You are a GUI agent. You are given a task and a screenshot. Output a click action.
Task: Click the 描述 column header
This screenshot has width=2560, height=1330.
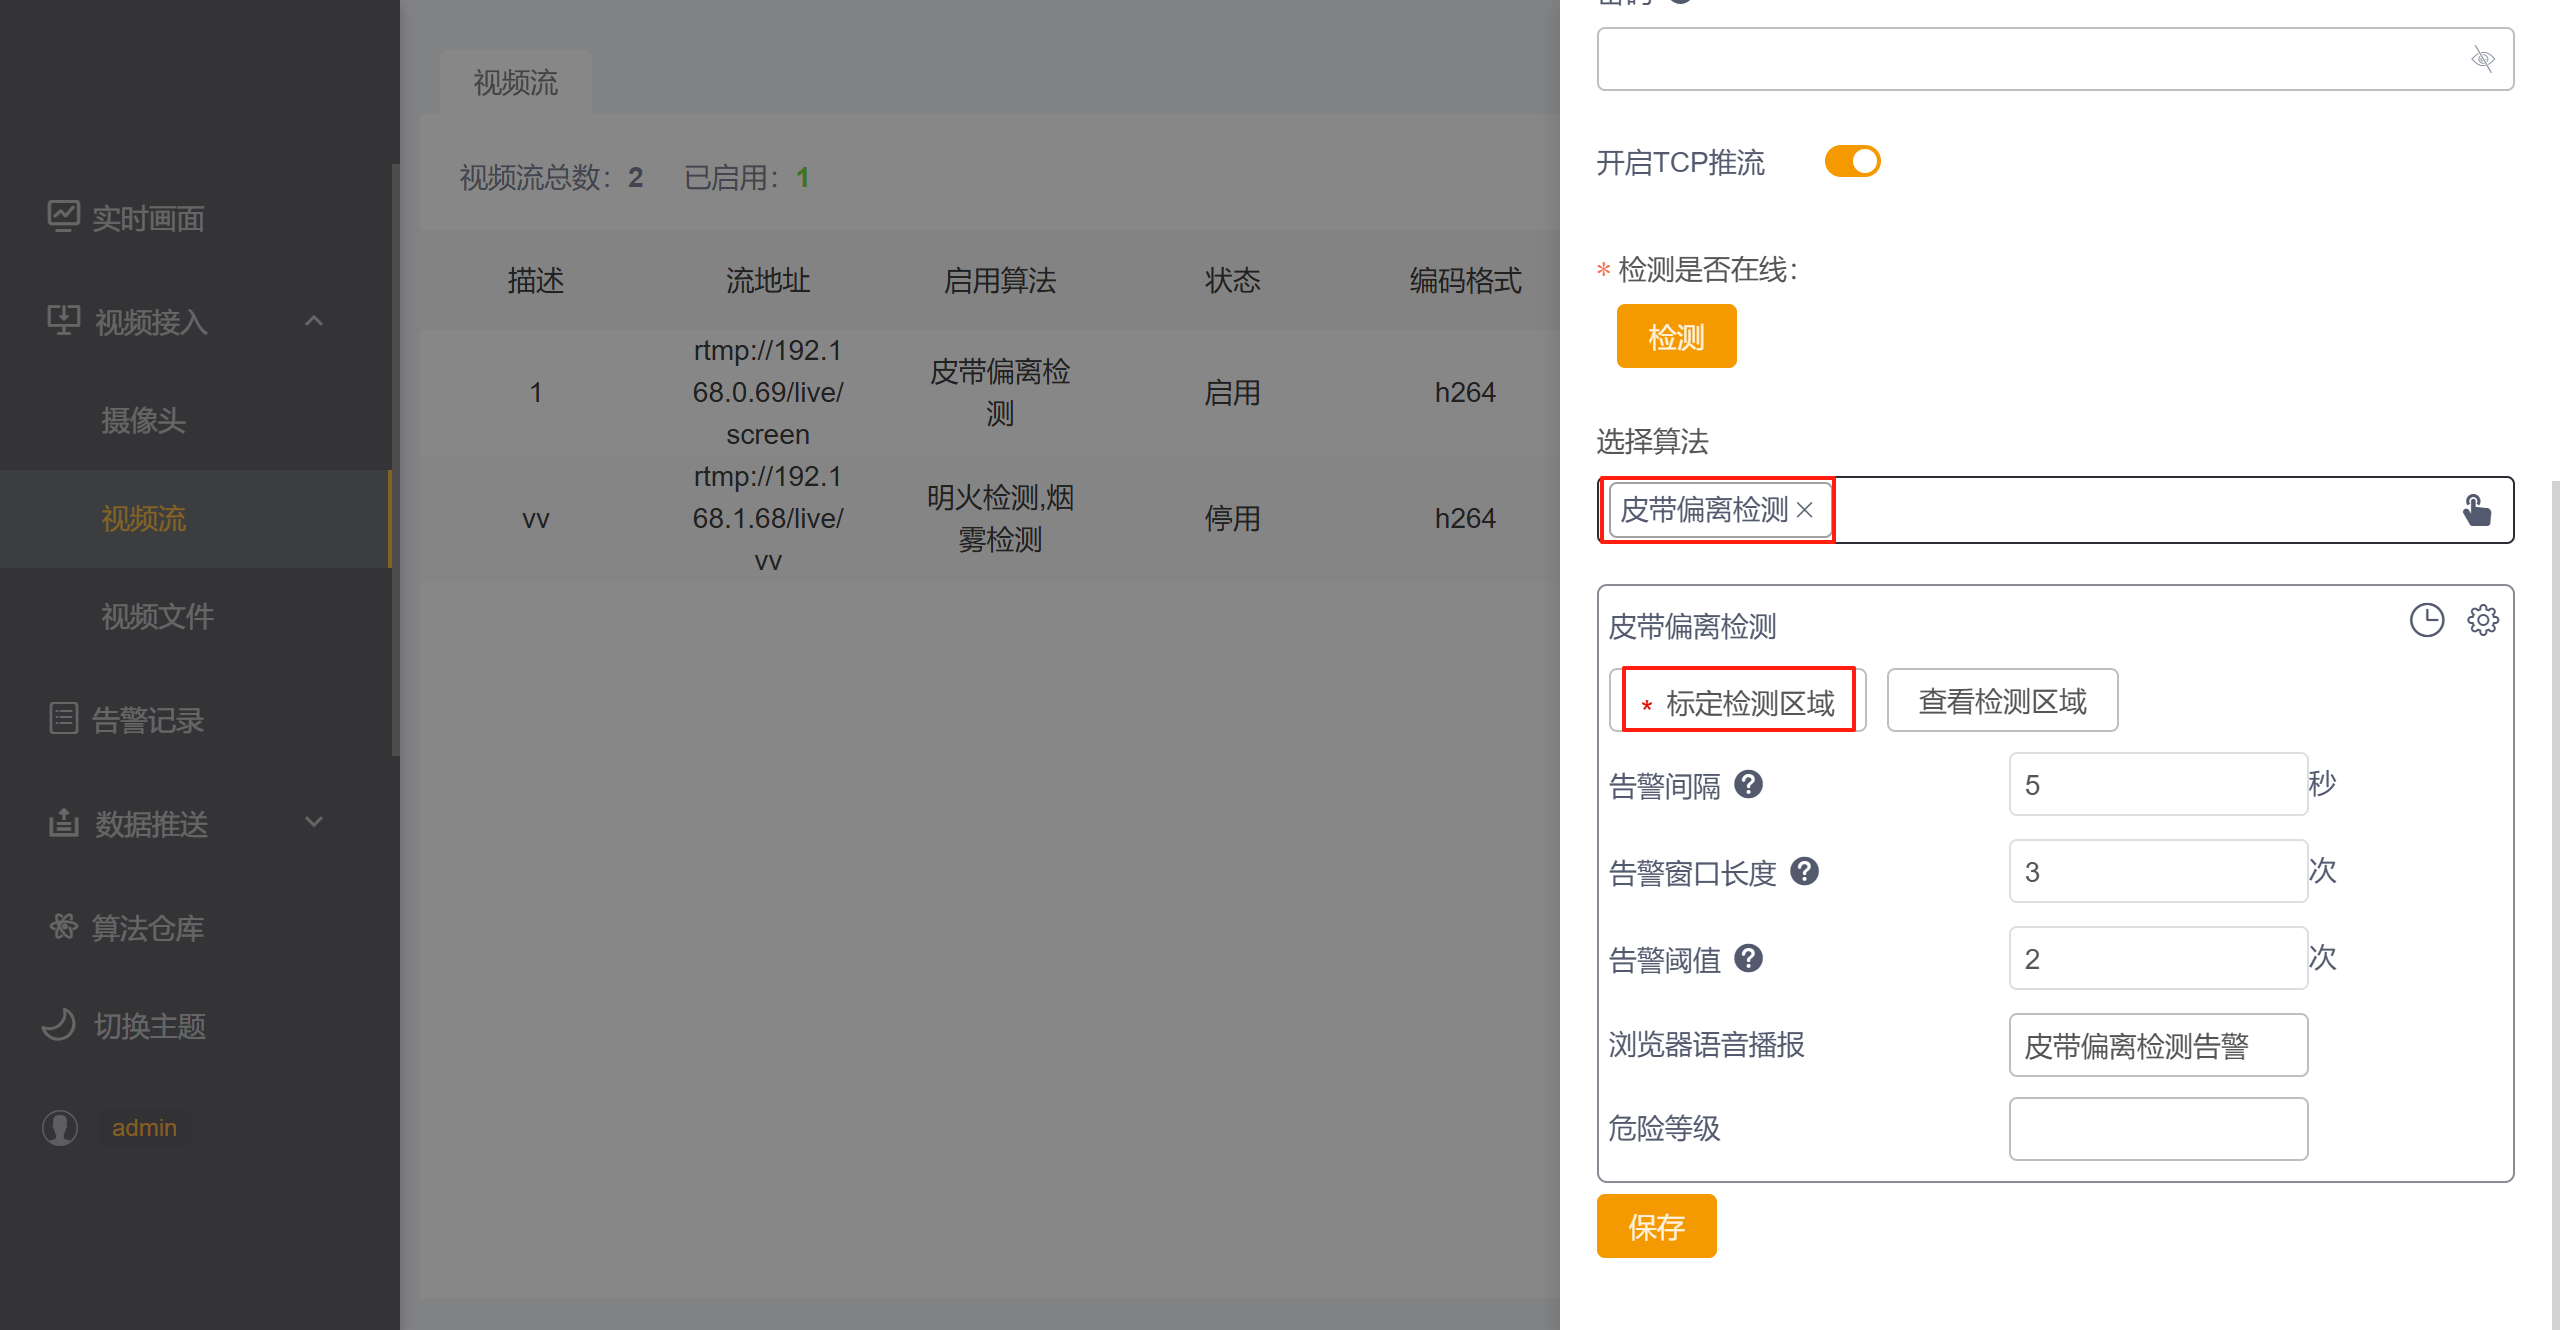click(536, 280)
